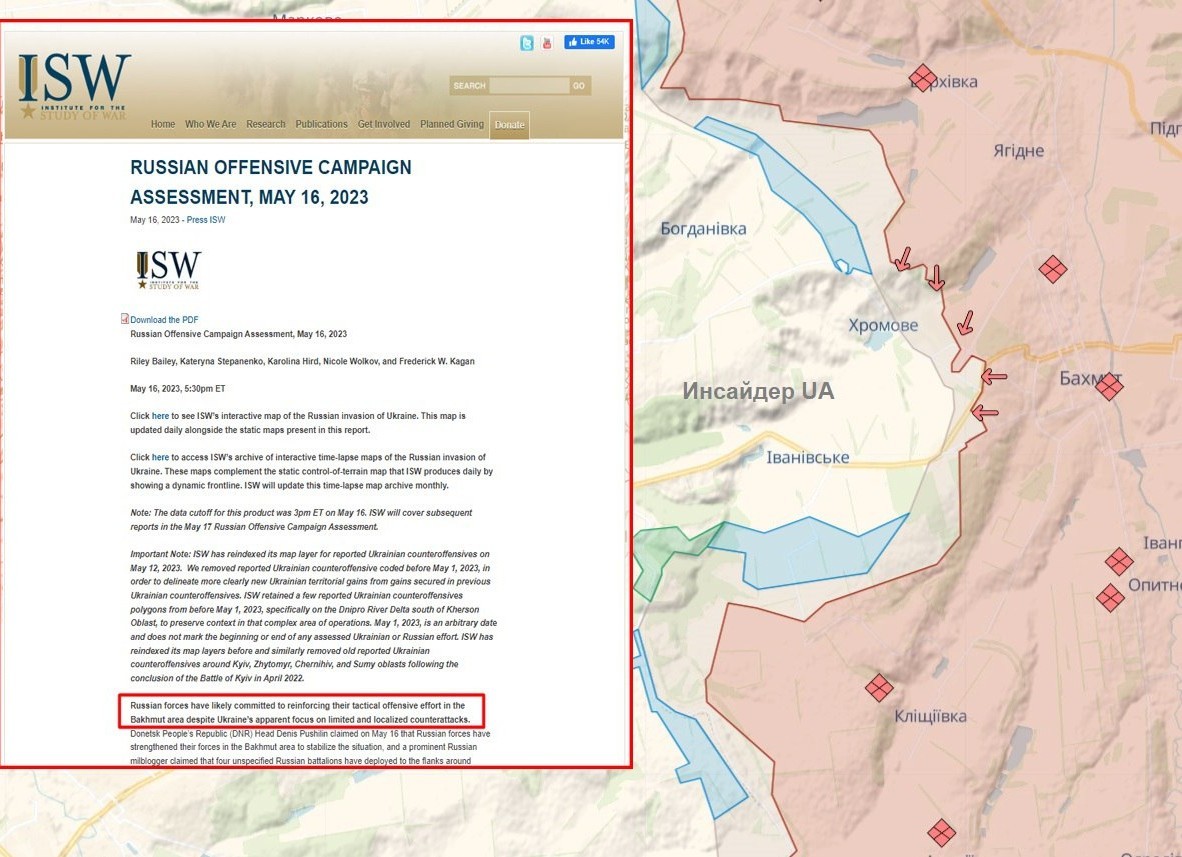Screen dimensions: 1182x857
Task: Click the red diamond marker on Бахмут label
Action: pos(1109,387)
